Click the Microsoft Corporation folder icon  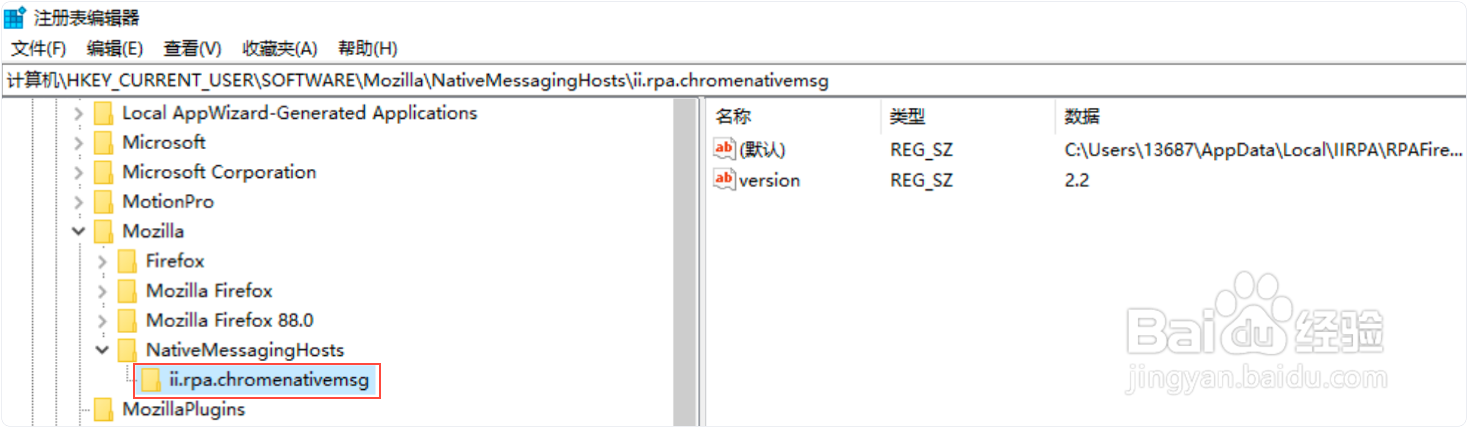point(104,172)
